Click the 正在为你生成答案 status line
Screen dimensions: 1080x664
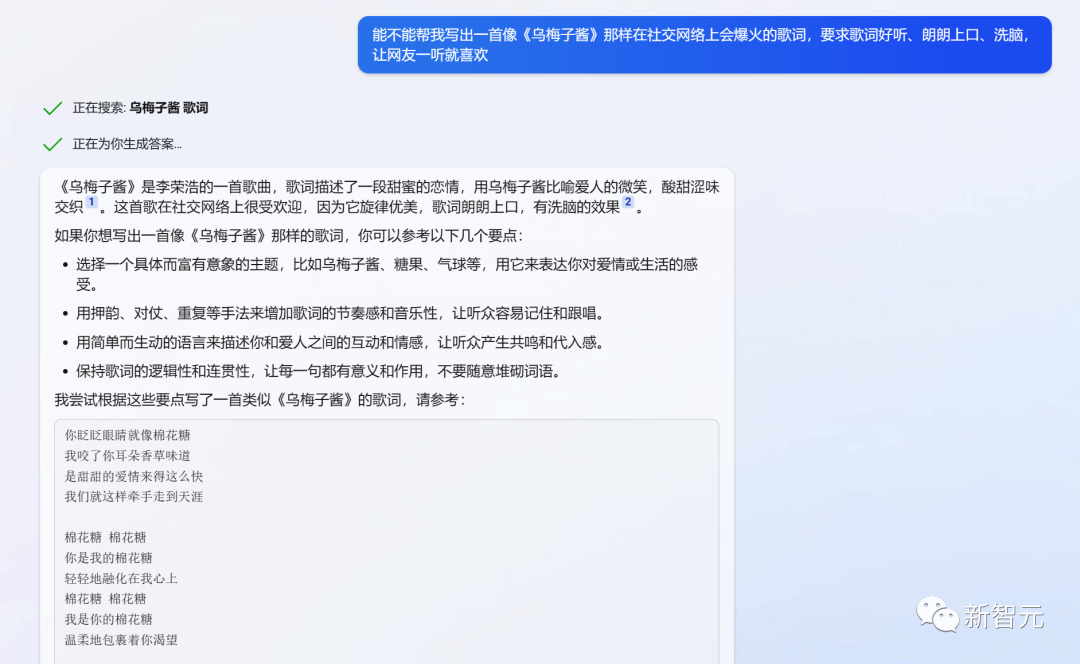(127, 144)
